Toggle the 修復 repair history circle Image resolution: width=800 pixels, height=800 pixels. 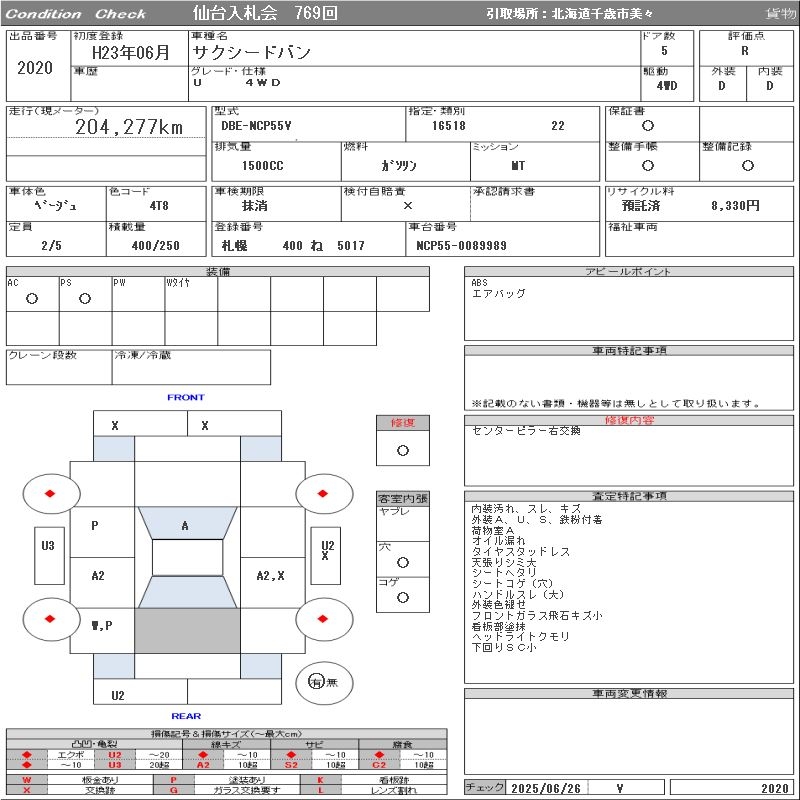tap(403, 450)
